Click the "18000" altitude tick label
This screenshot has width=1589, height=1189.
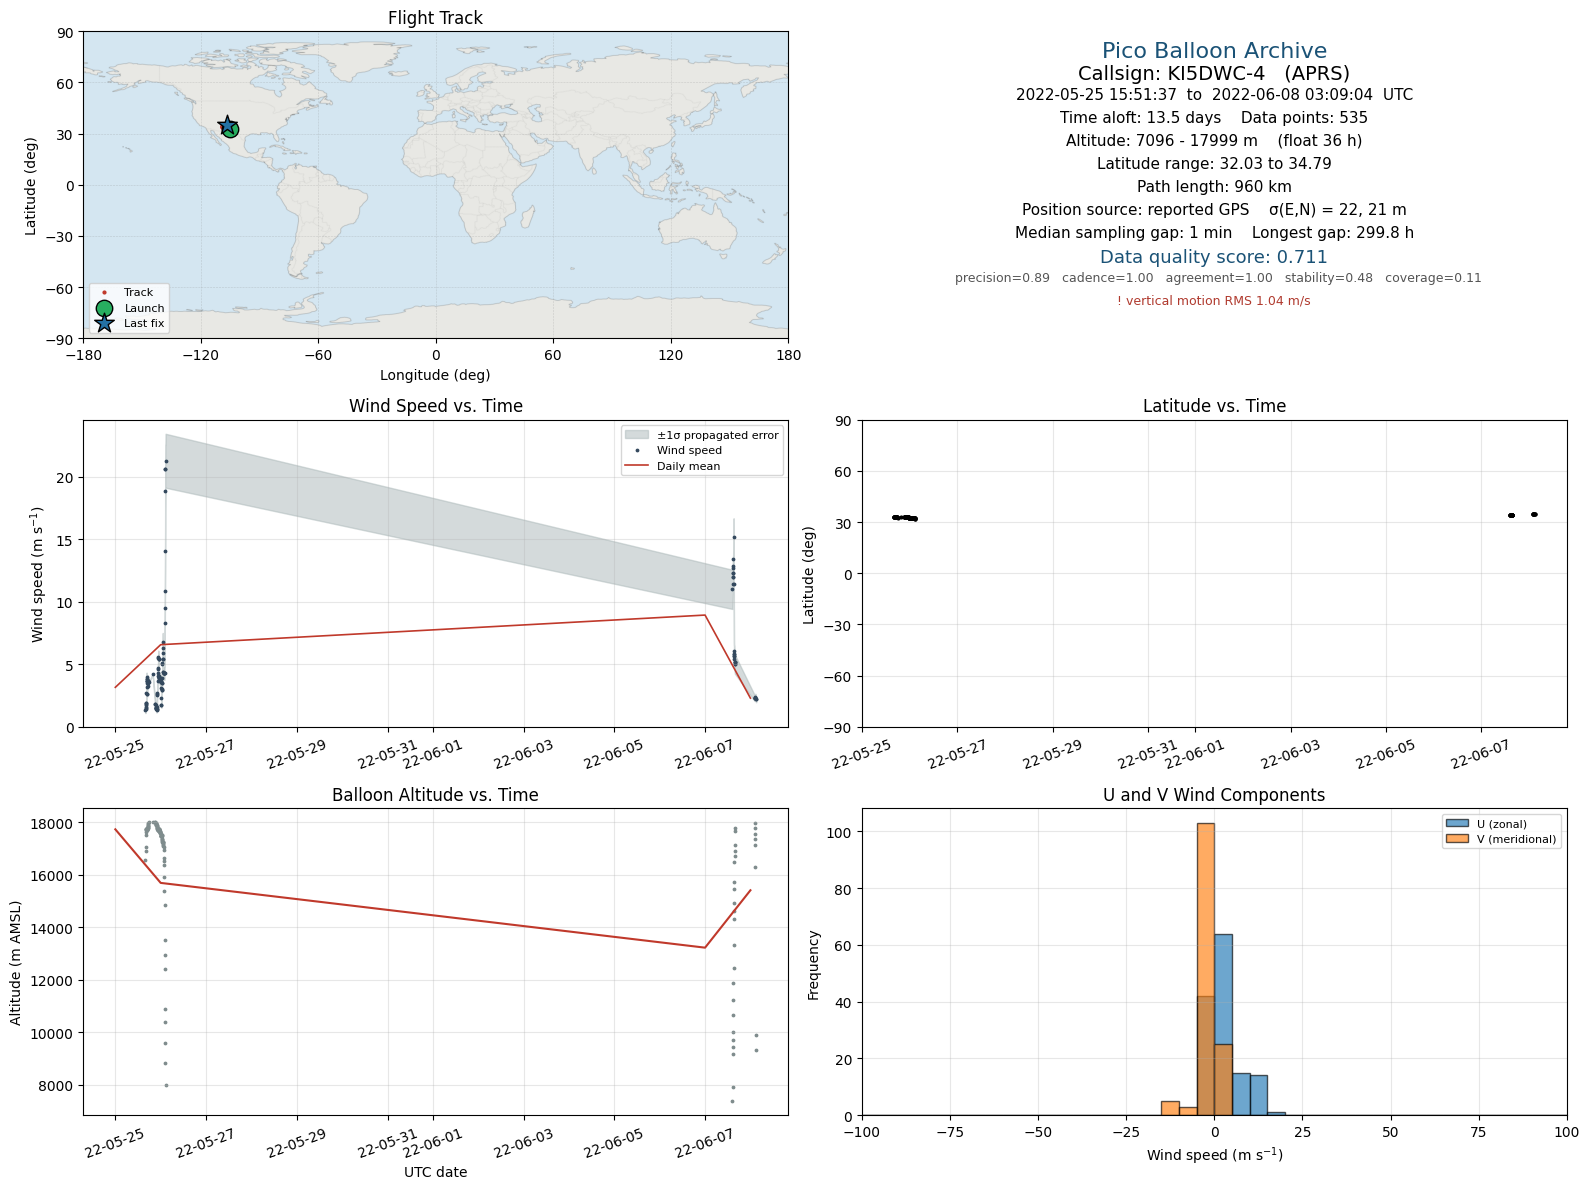(x=53, y=824)
